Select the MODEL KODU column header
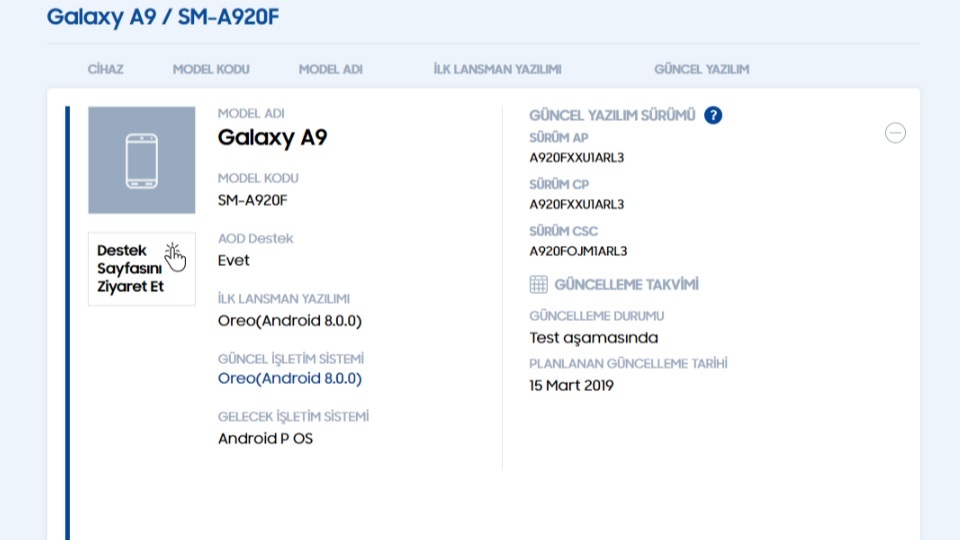 coord(211,69)
